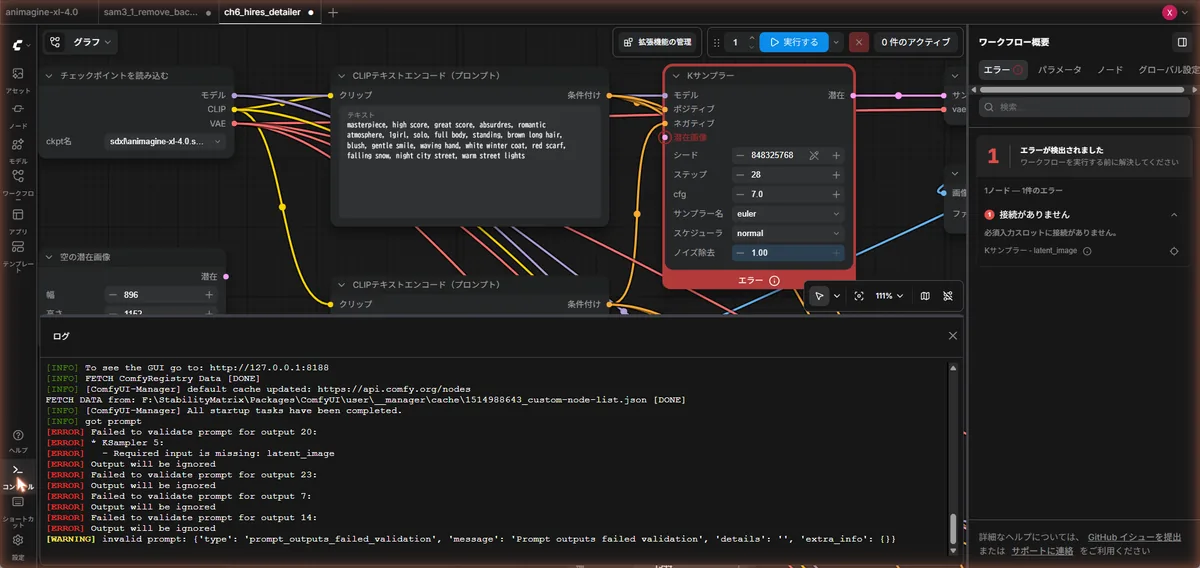Click info icon beside Kサンプラー - latent_image
Image resolution: width=1200 pixels, height=568 pixels.
click(x=1087, y=251)
